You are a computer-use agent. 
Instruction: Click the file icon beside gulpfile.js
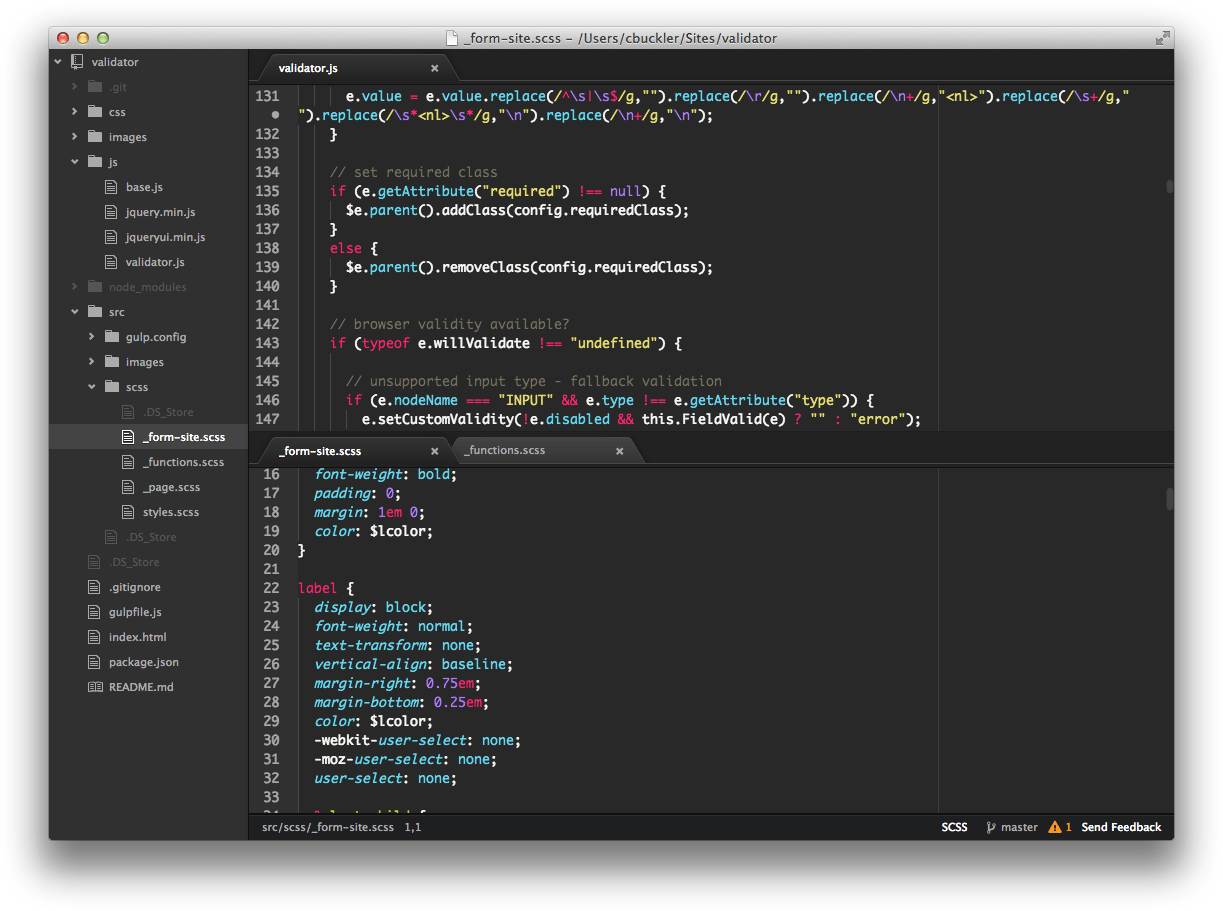tap(95, 612)
